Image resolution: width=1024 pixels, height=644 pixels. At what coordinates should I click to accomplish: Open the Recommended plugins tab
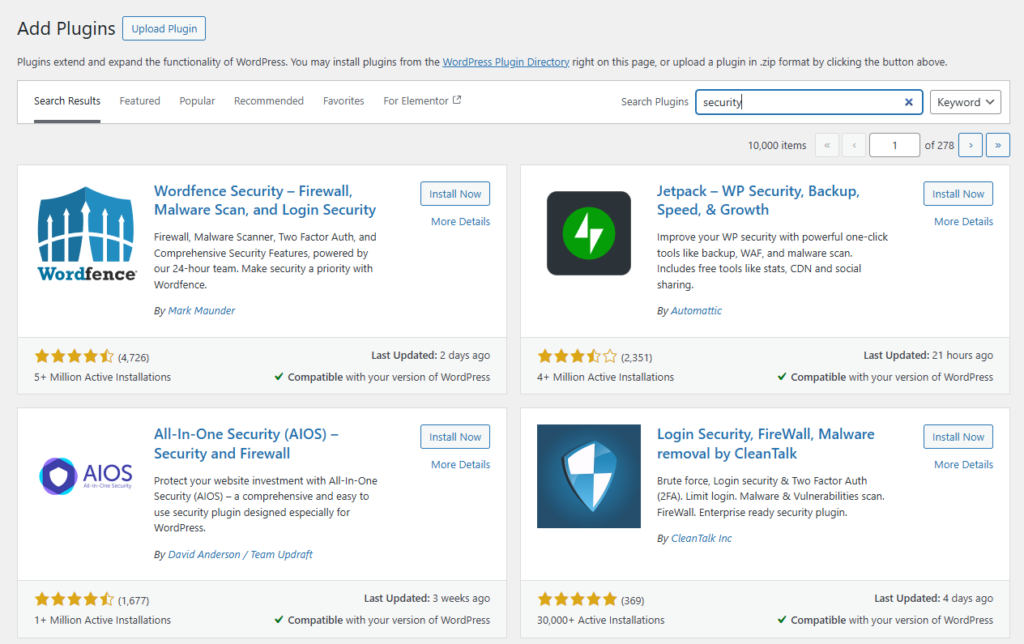click(x=269, y=101)
